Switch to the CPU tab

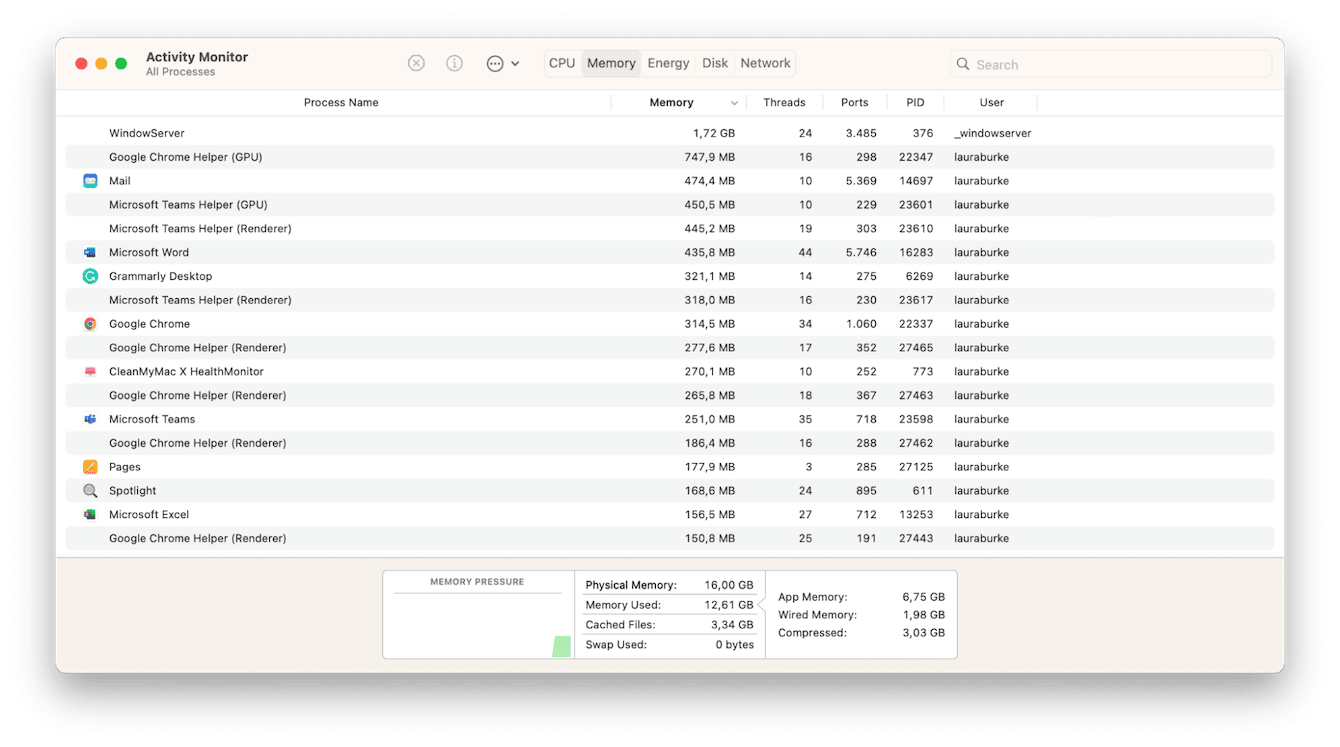(x=562, y=62)
